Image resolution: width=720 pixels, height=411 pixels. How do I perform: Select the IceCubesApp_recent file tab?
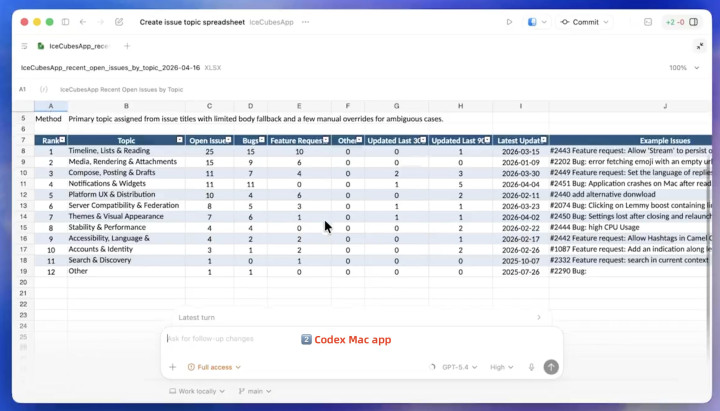point(75,46)
